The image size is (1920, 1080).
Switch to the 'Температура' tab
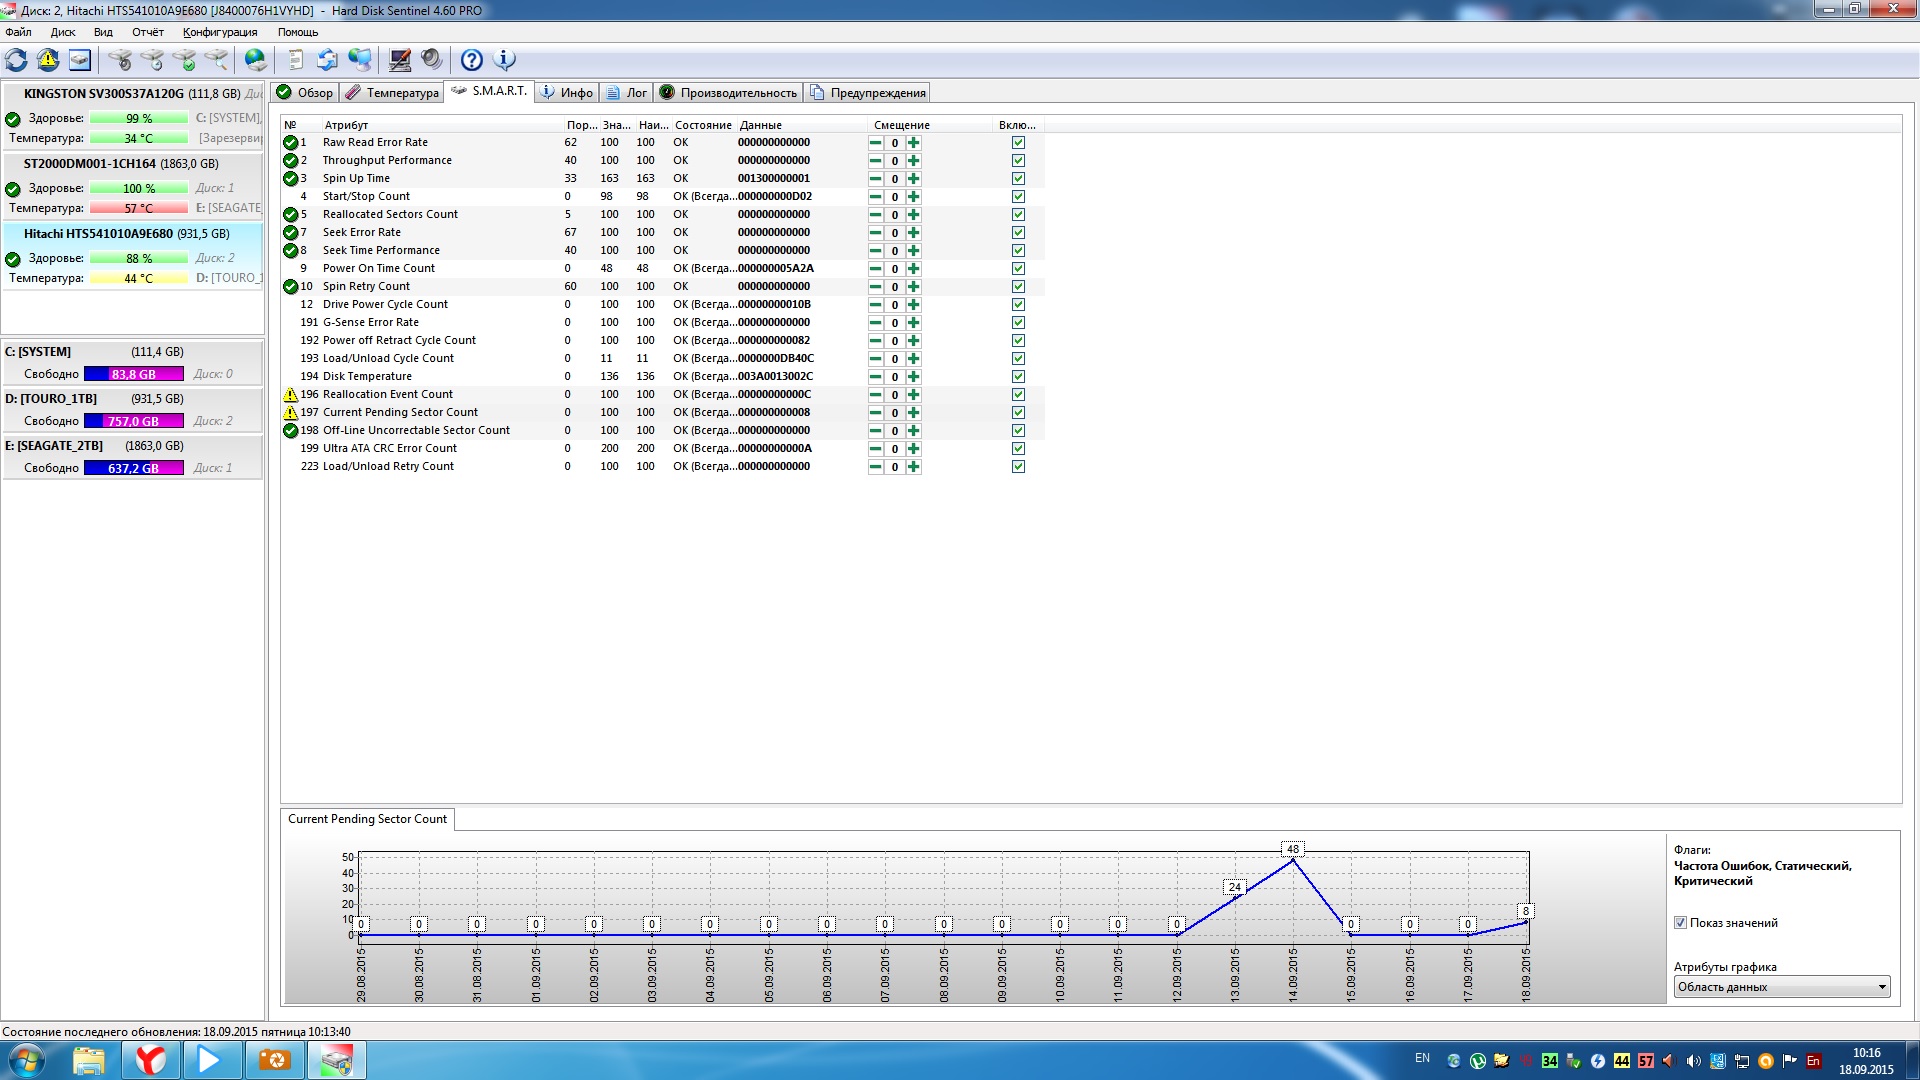(x=392, y=93)
